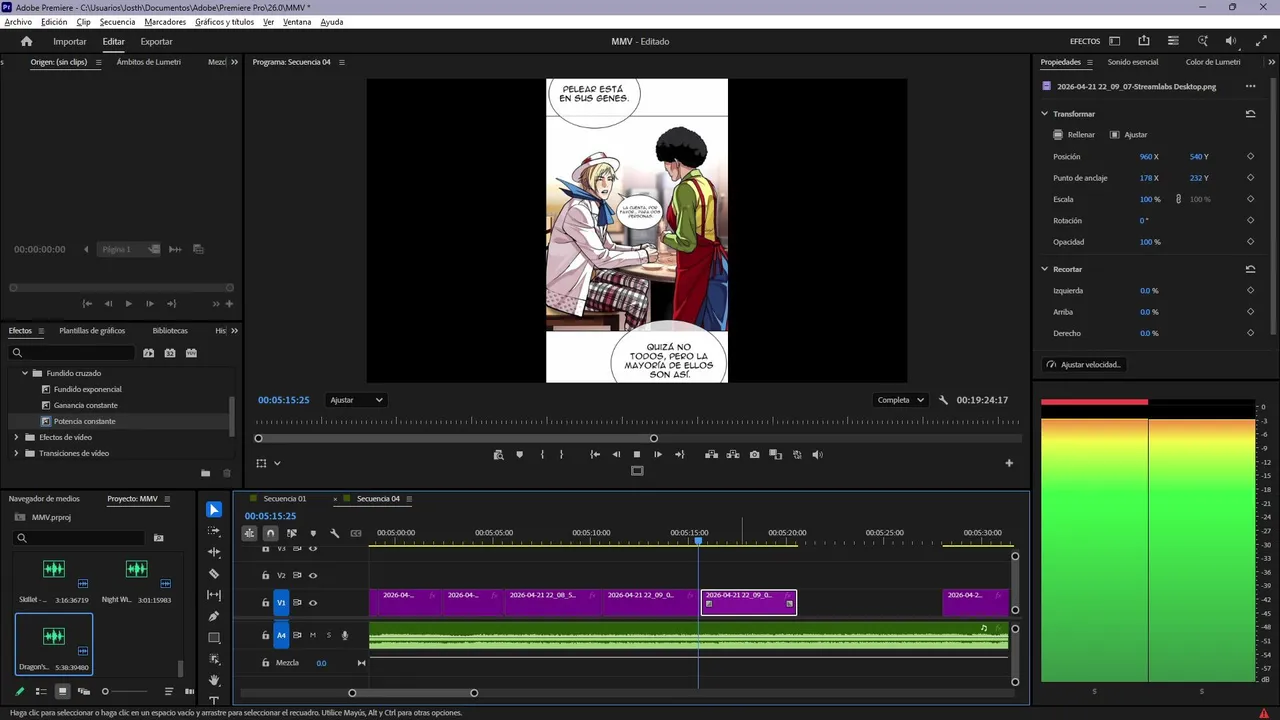
Task: Click the Insert button in Program monitor
Action: click(711, 454)
